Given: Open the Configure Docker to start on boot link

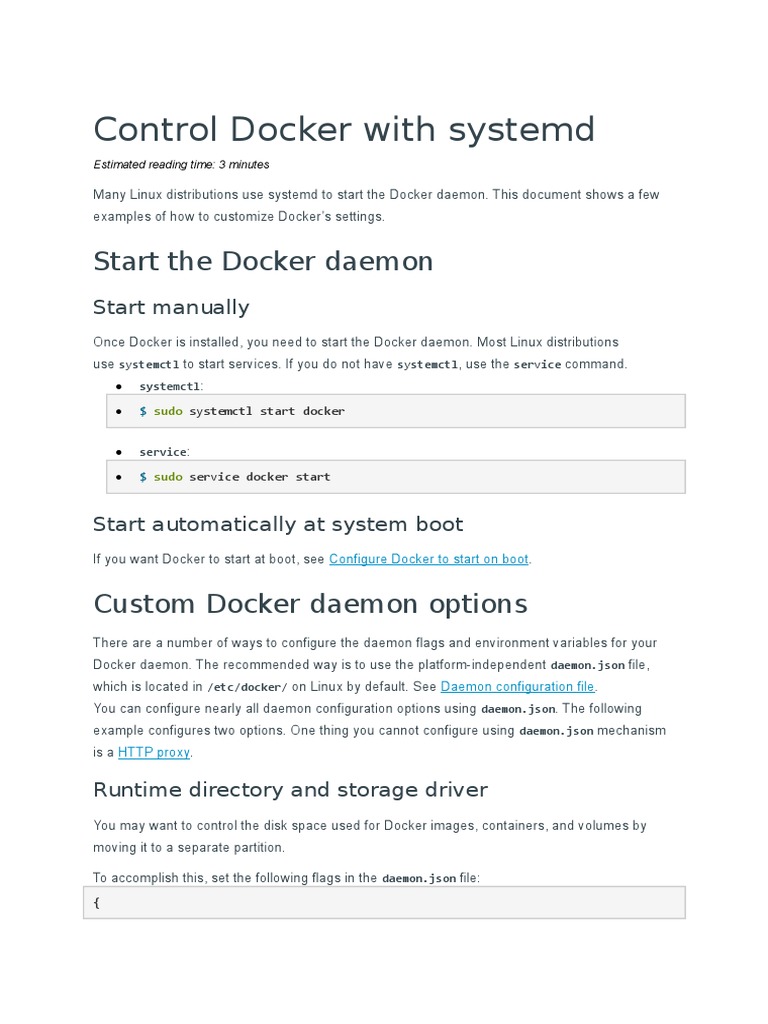Looking at the screenshot, I should [428, 559].
